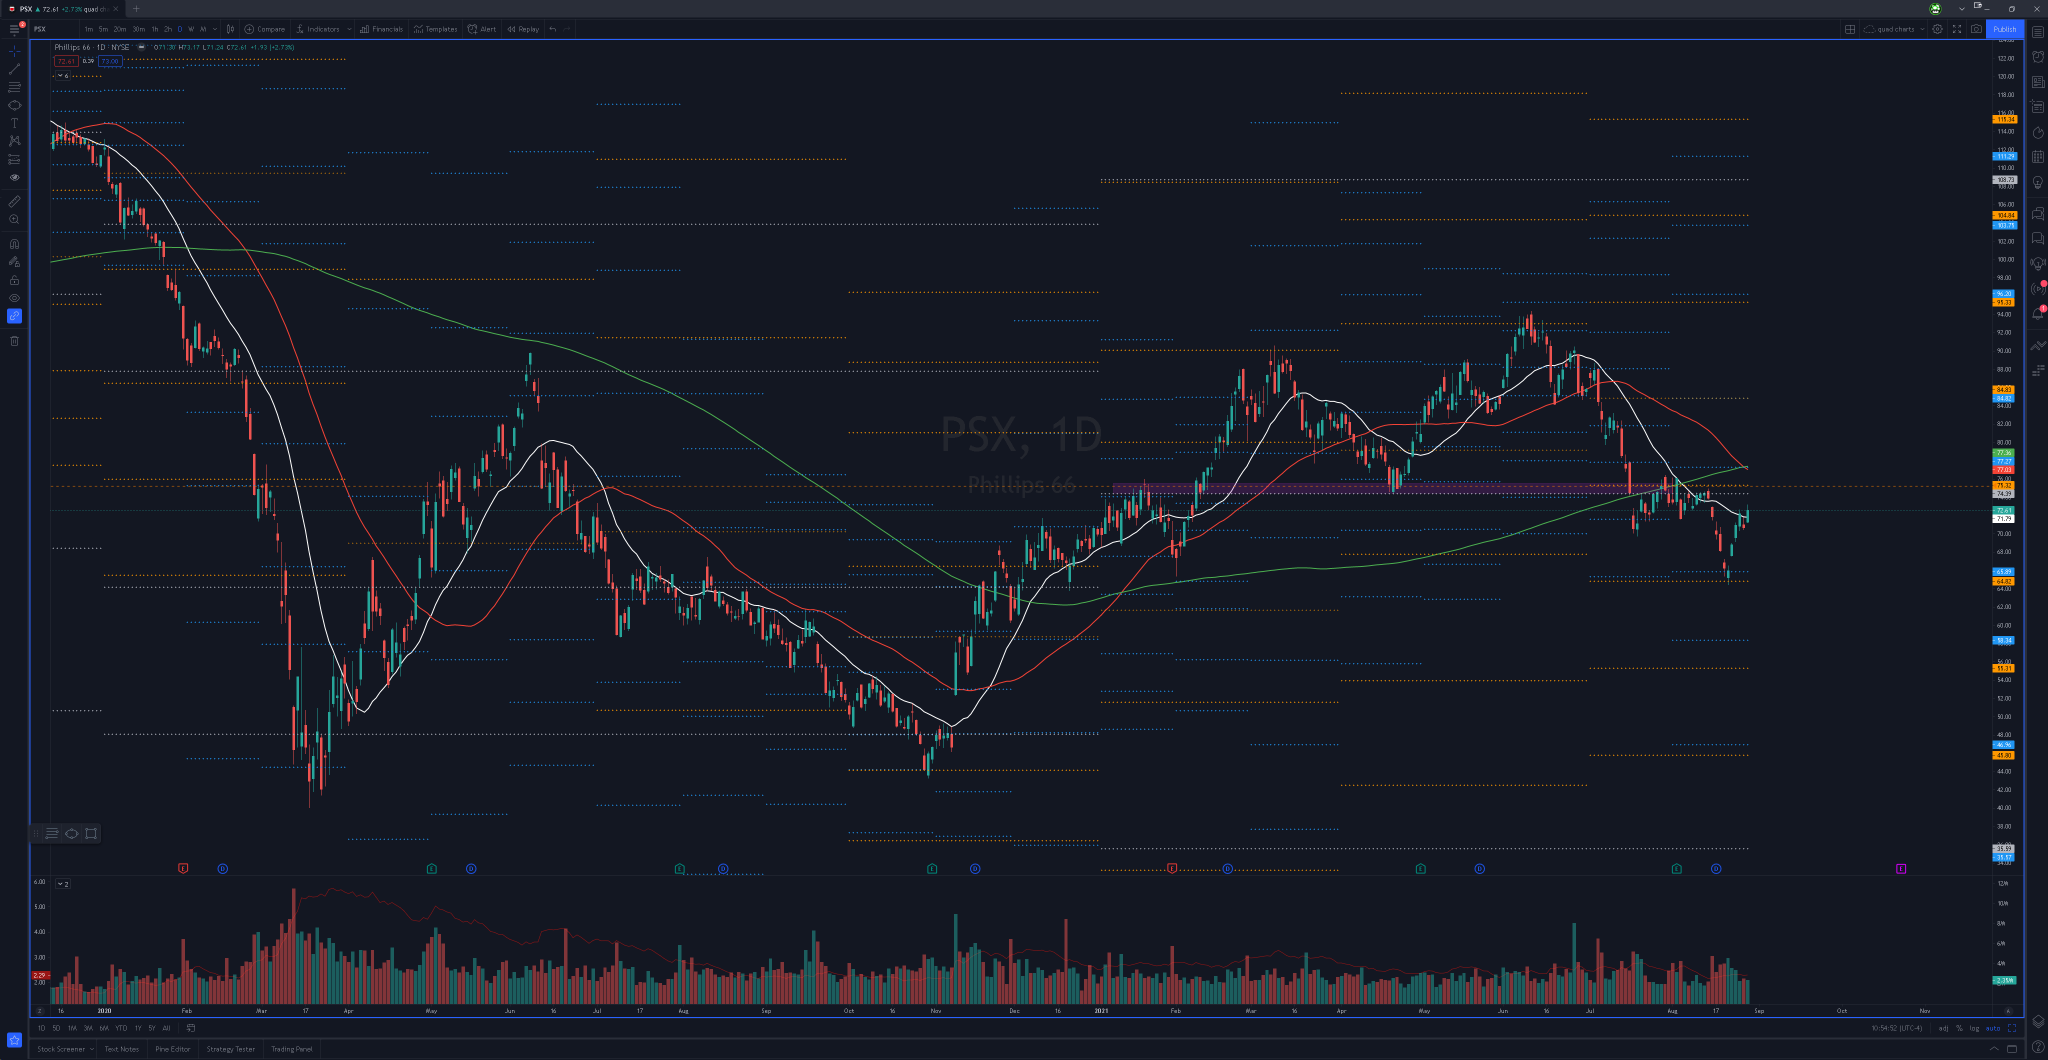This screenshot has height=1060, width=2048.
Task: Redo the last chart action
Action: pyautogui.click(x=567, y=29)
